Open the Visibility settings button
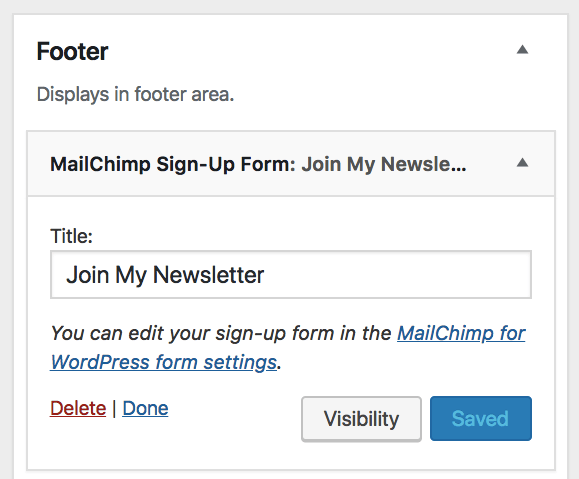This screenshot has height=479, width=579. (362, 419)
